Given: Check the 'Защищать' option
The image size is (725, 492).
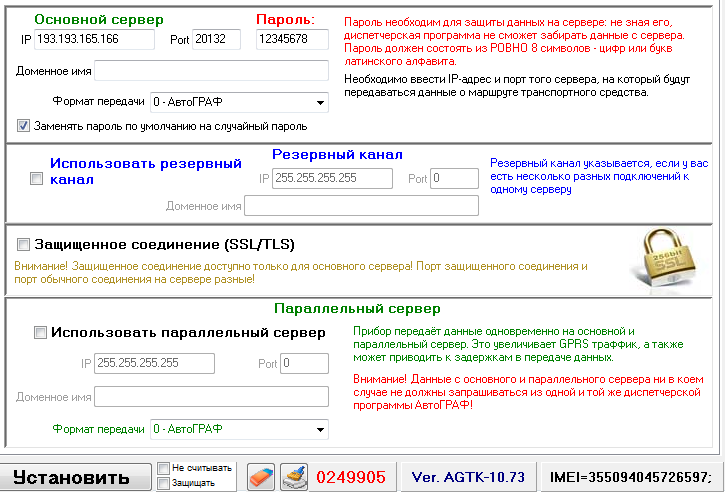Looking at the screenshot, I should (163, 484).
